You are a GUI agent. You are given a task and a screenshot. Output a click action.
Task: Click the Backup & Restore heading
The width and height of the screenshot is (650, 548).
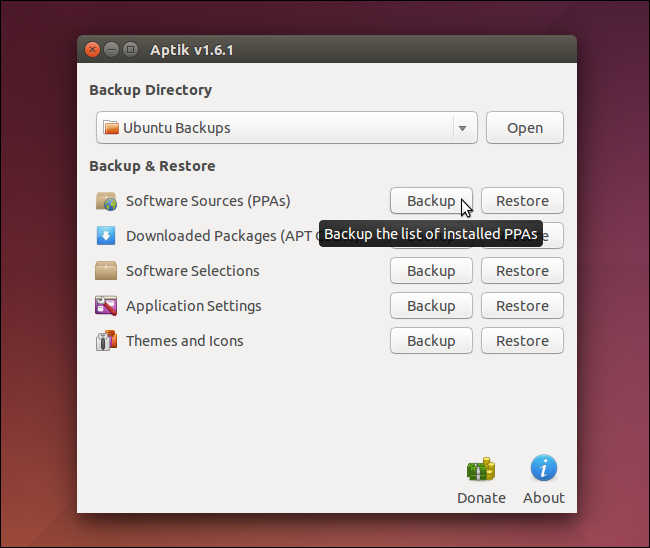152,166
